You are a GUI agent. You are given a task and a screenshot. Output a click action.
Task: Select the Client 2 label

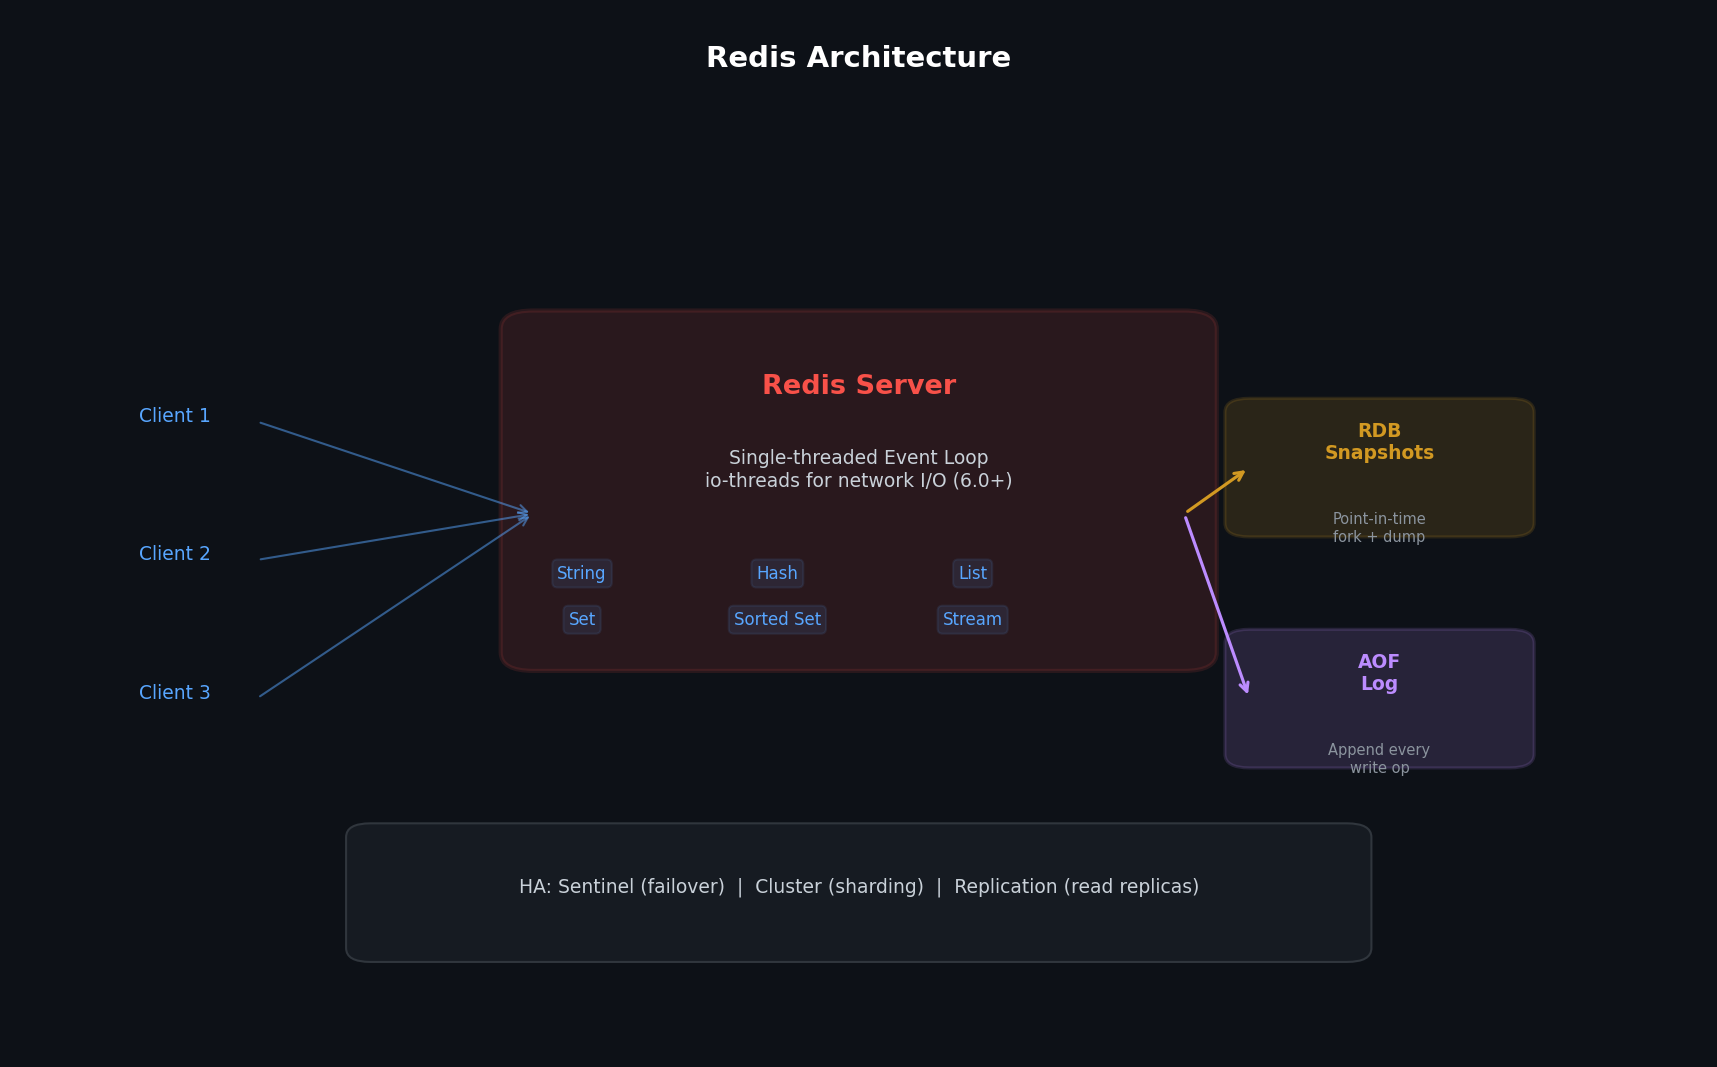(x=175, y=554)
